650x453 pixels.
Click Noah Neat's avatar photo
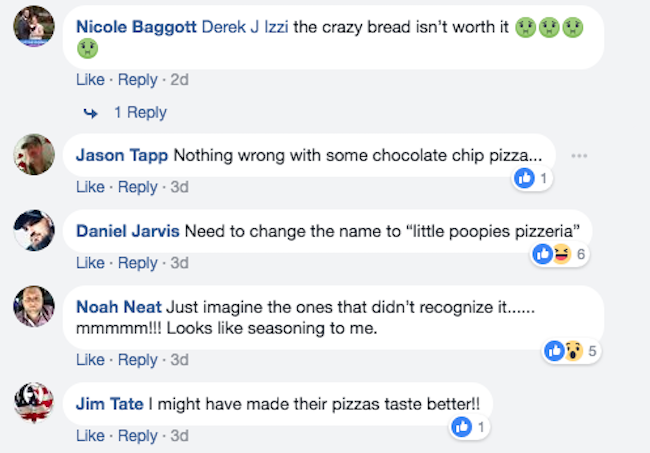tap(34, 306)
